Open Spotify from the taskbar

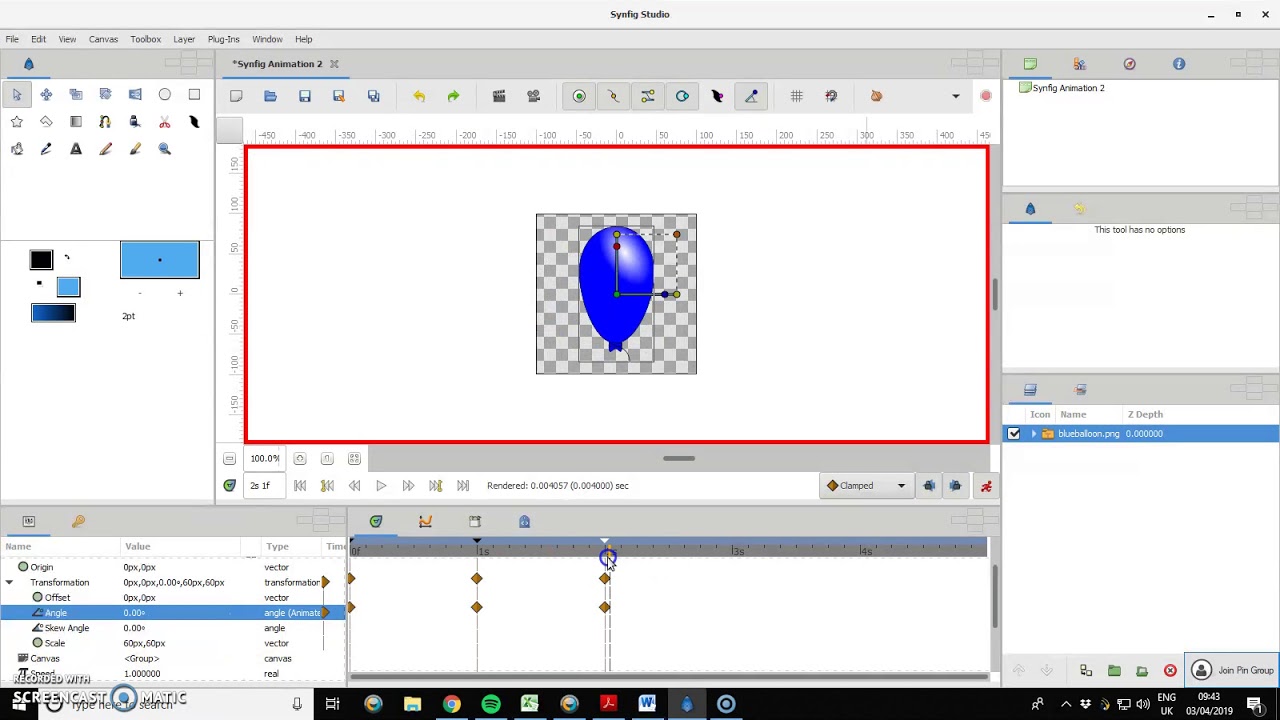(x=490, y=704)
